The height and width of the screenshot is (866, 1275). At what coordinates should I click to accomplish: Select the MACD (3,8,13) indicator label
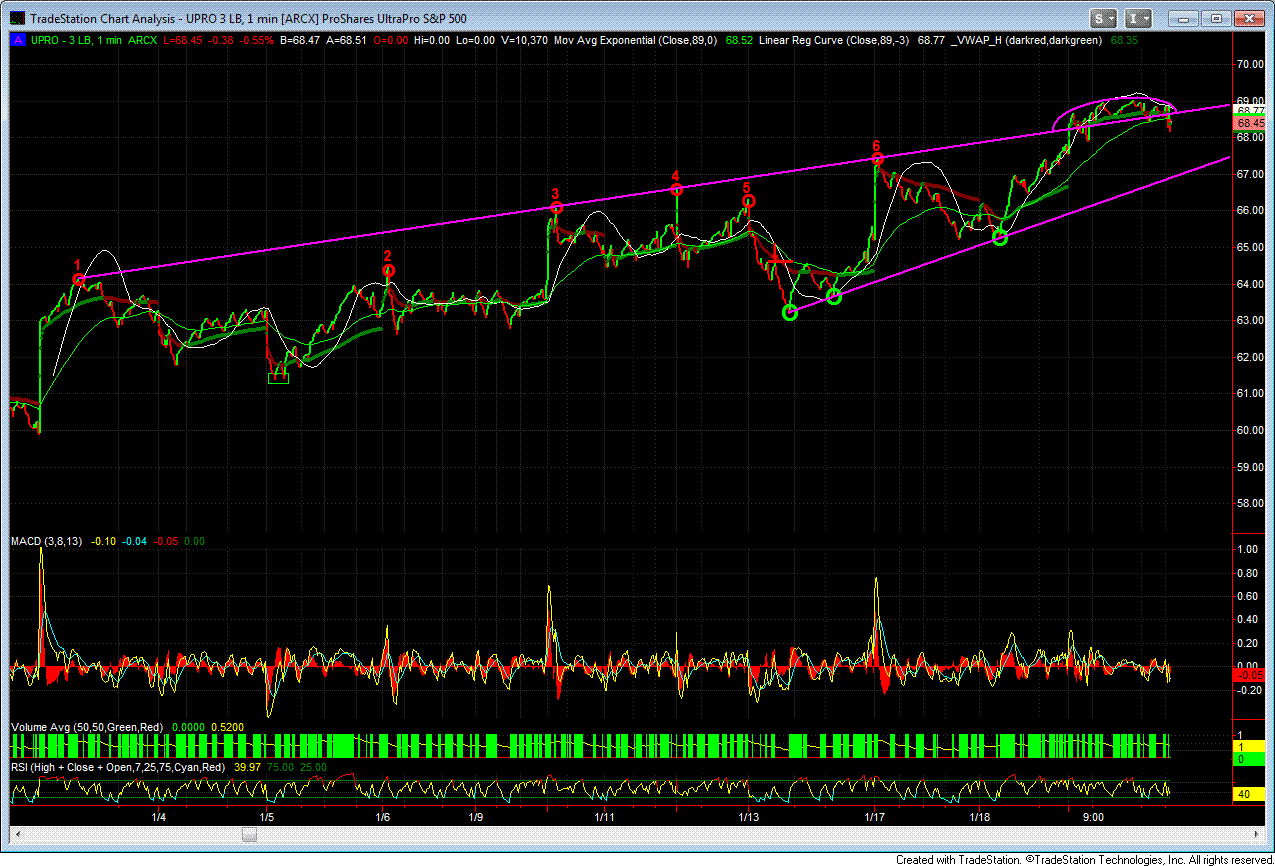(48, 541)
